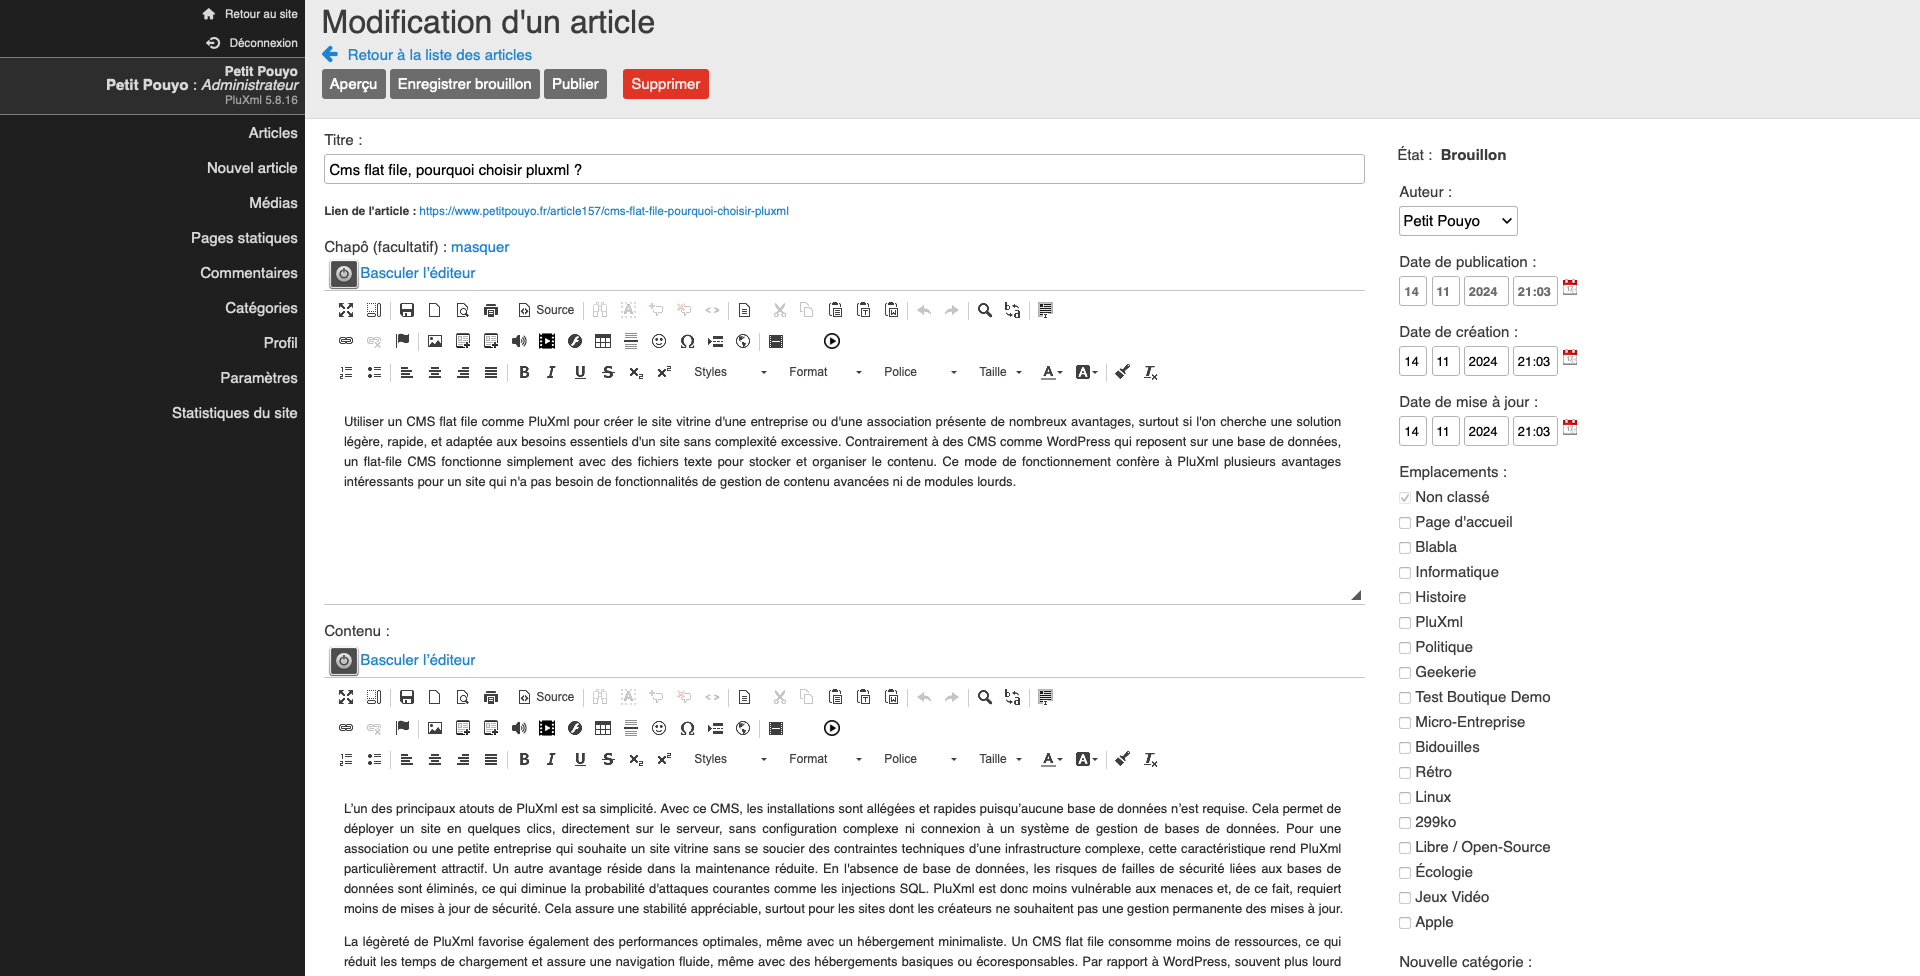Viewport: 1920px width, 976px height.
Task: Open Format dropdown in Contenu editor
Action: tap(825, 759)
